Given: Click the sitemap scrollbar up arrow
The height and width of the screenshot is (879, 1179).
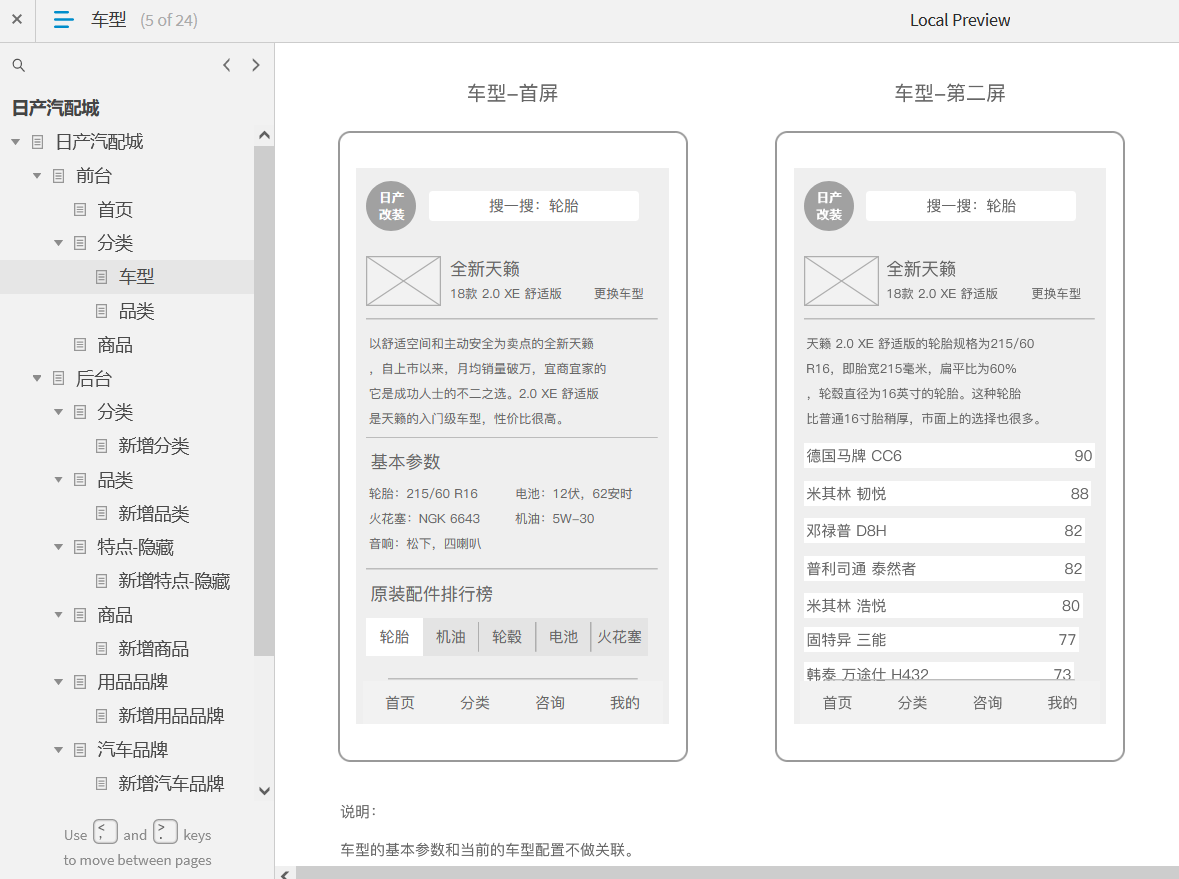Looking at the screenshot, I should [264, 135].
